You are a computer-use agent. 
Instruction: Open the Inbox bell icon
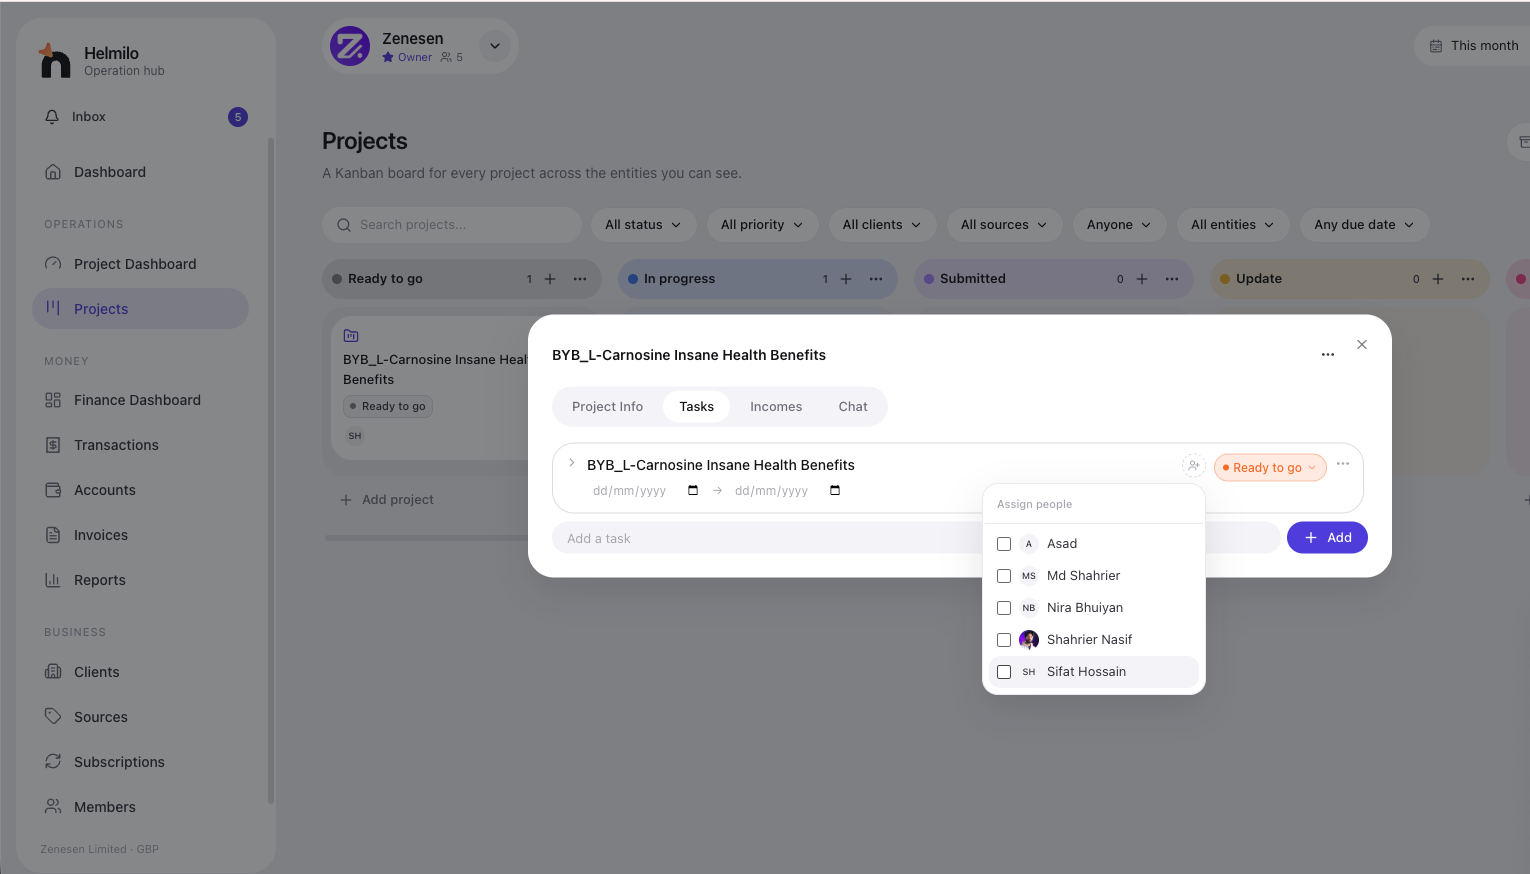tap(52, 117)
